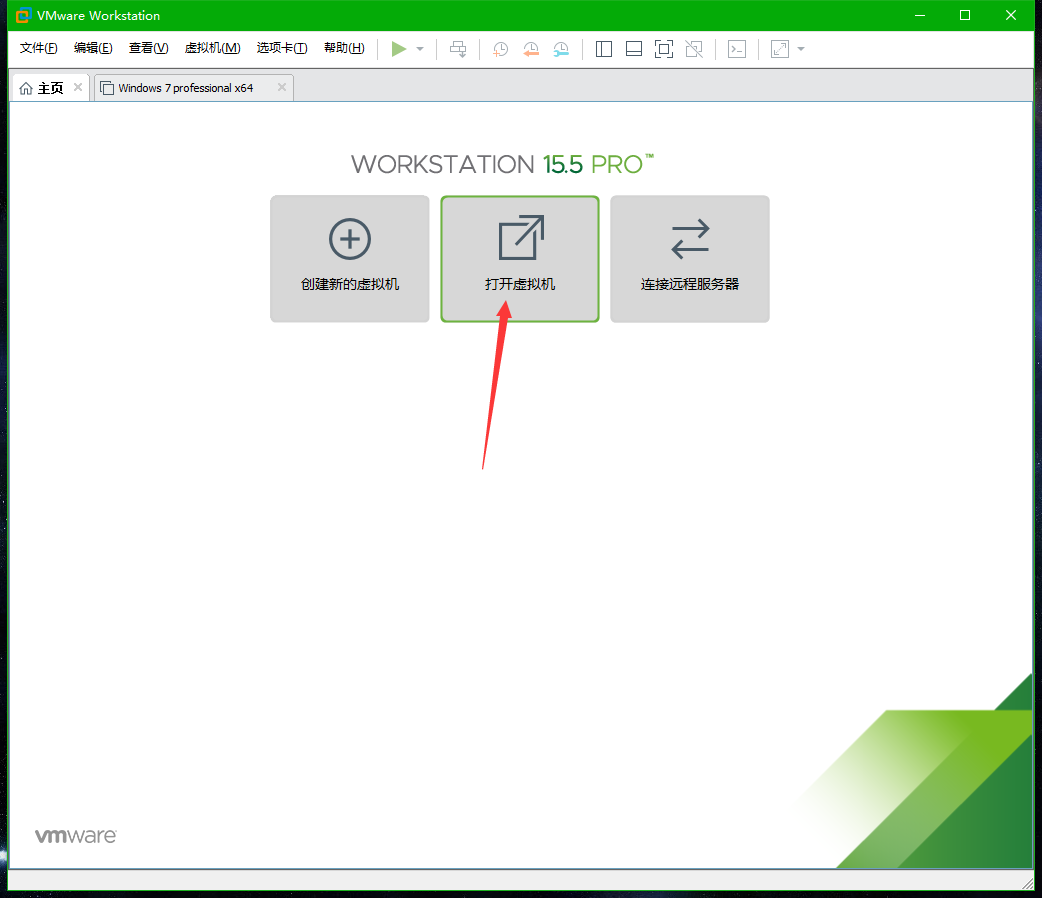Open the 查看(V) menu
Viewport: 1042px width, 898px height.
tap(148, 48)
